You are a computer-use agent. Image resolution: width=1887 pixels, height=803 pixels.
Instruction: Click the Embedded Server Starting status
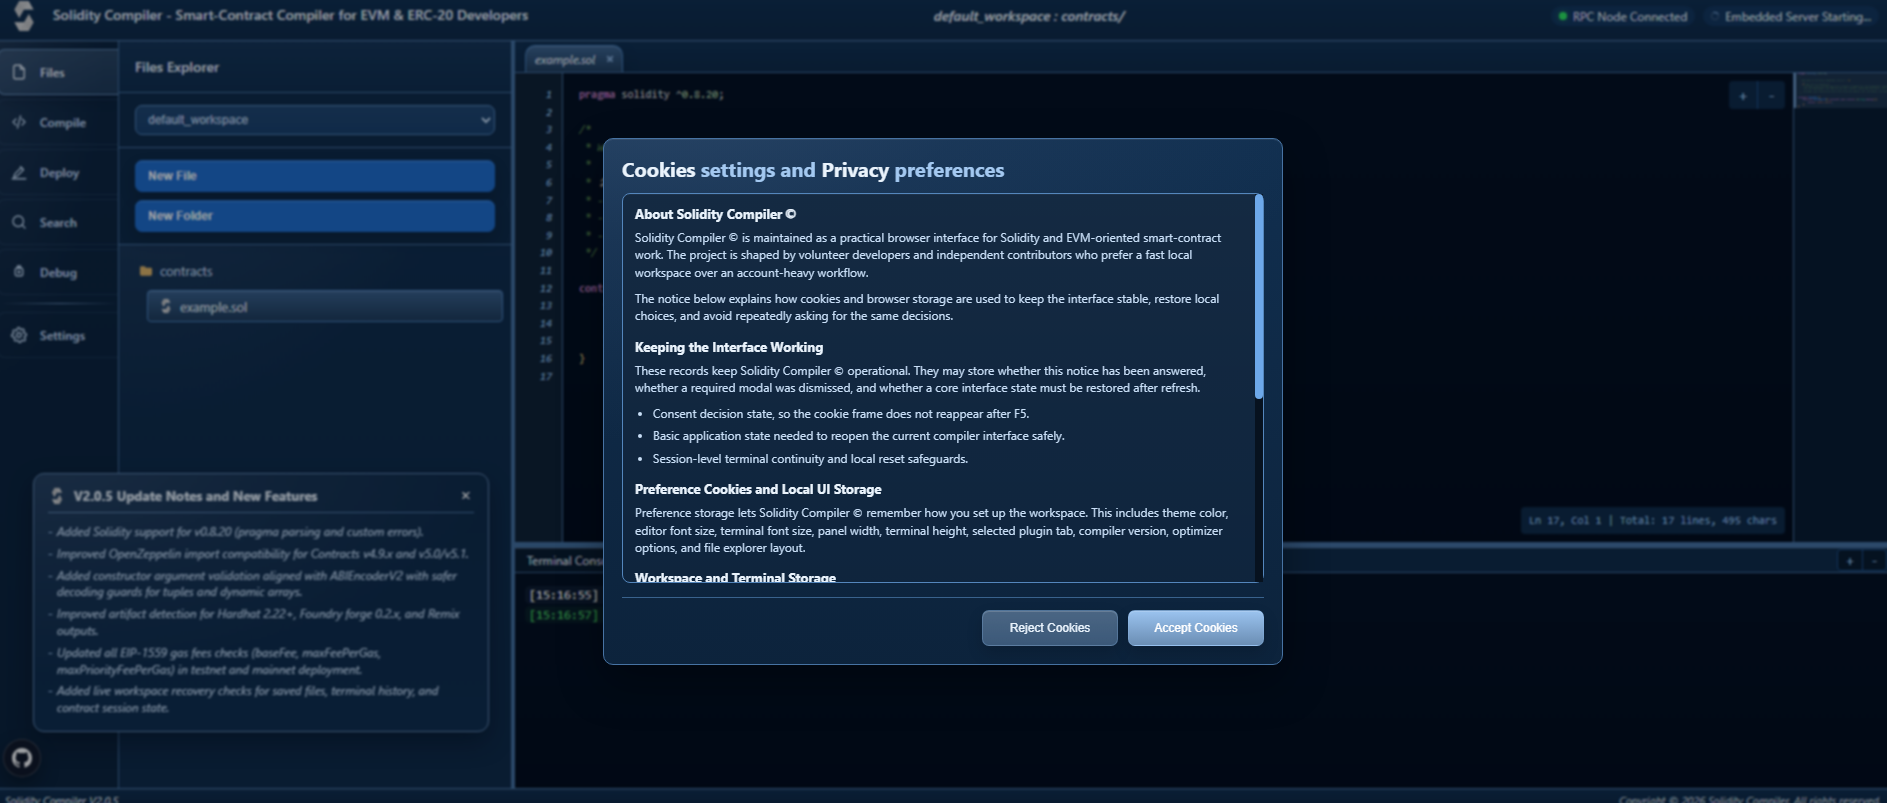click(x=1791, y=17)
